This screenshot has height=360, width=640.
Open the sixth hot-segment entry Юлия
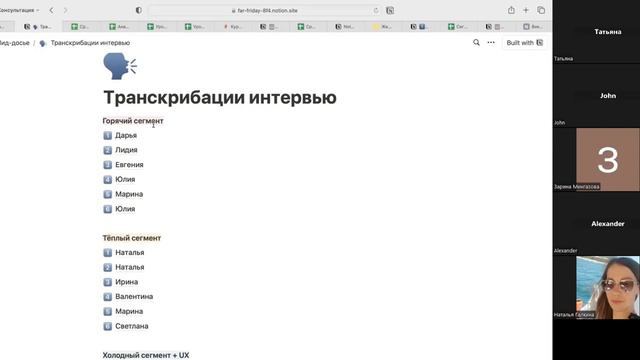click(125, 209)
